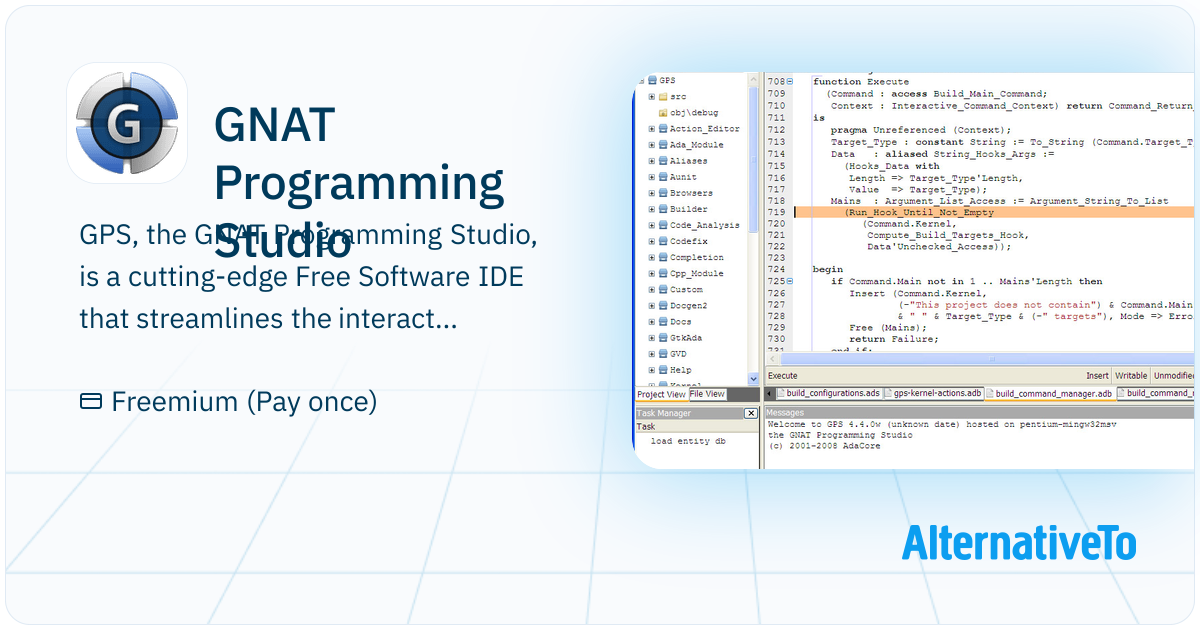Click the Help project icon
1200x630 pixels.
point(663,369)
